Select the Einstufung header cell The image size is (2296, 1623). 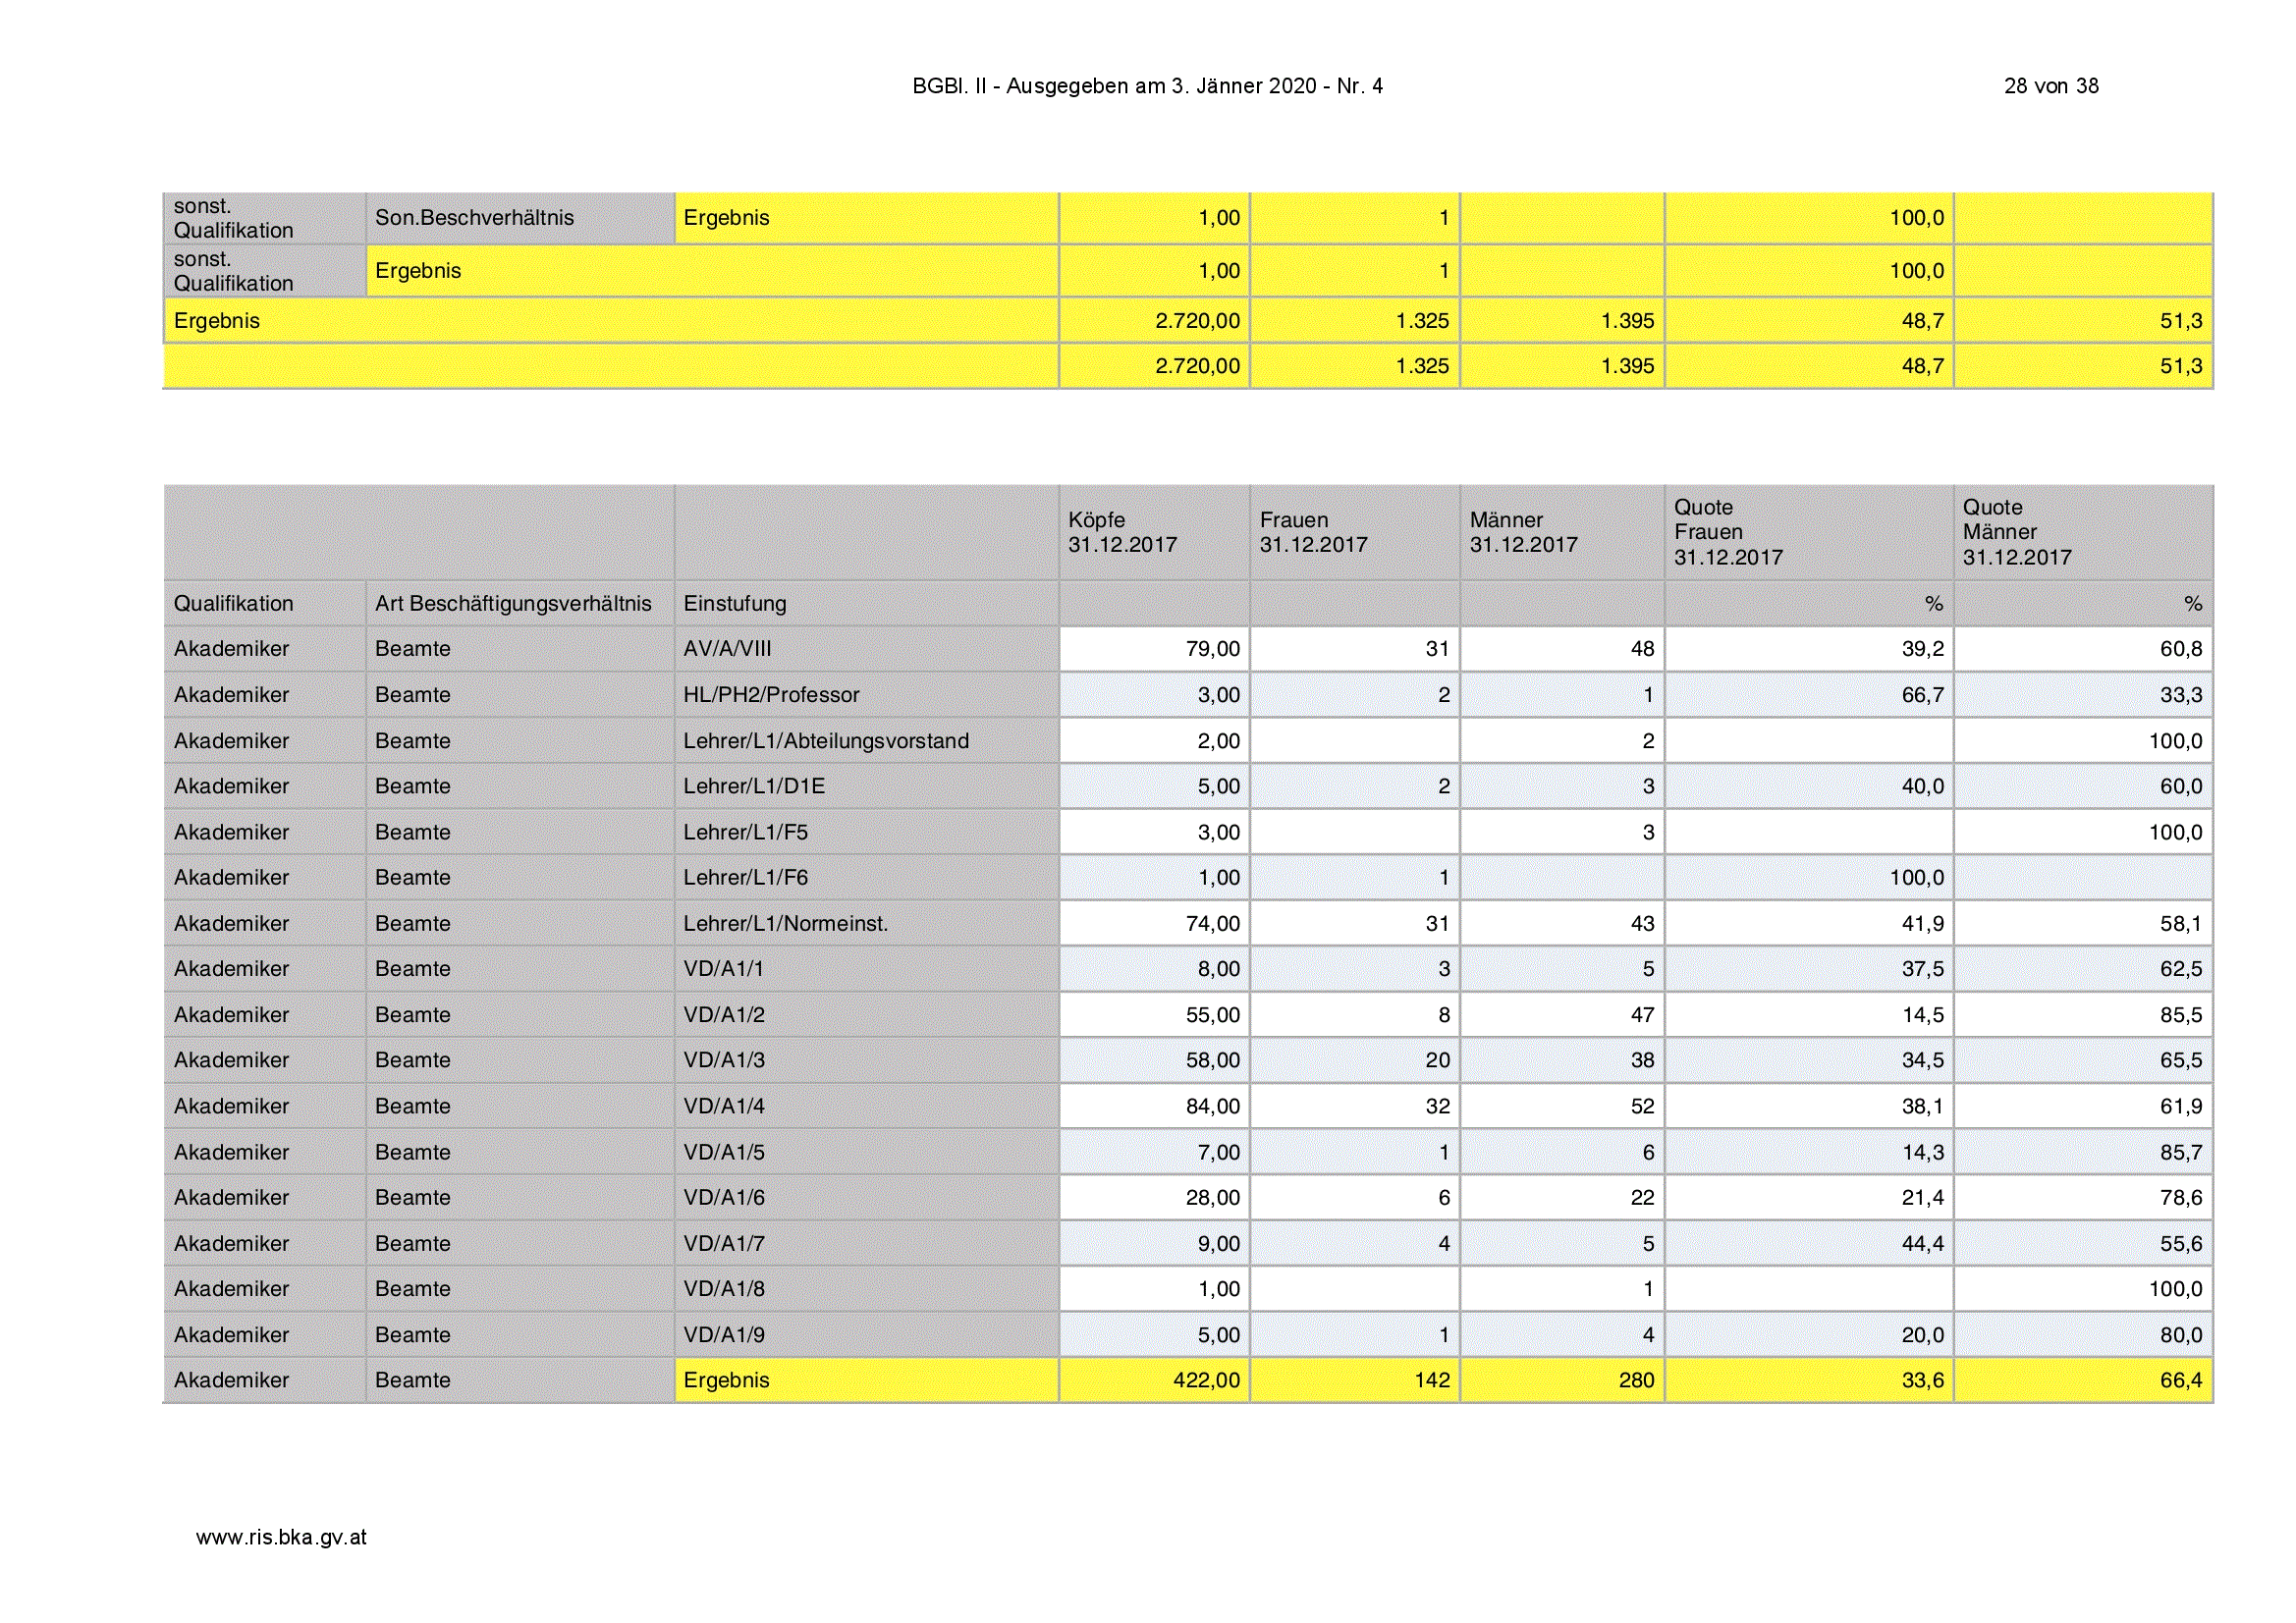point(866,604)
